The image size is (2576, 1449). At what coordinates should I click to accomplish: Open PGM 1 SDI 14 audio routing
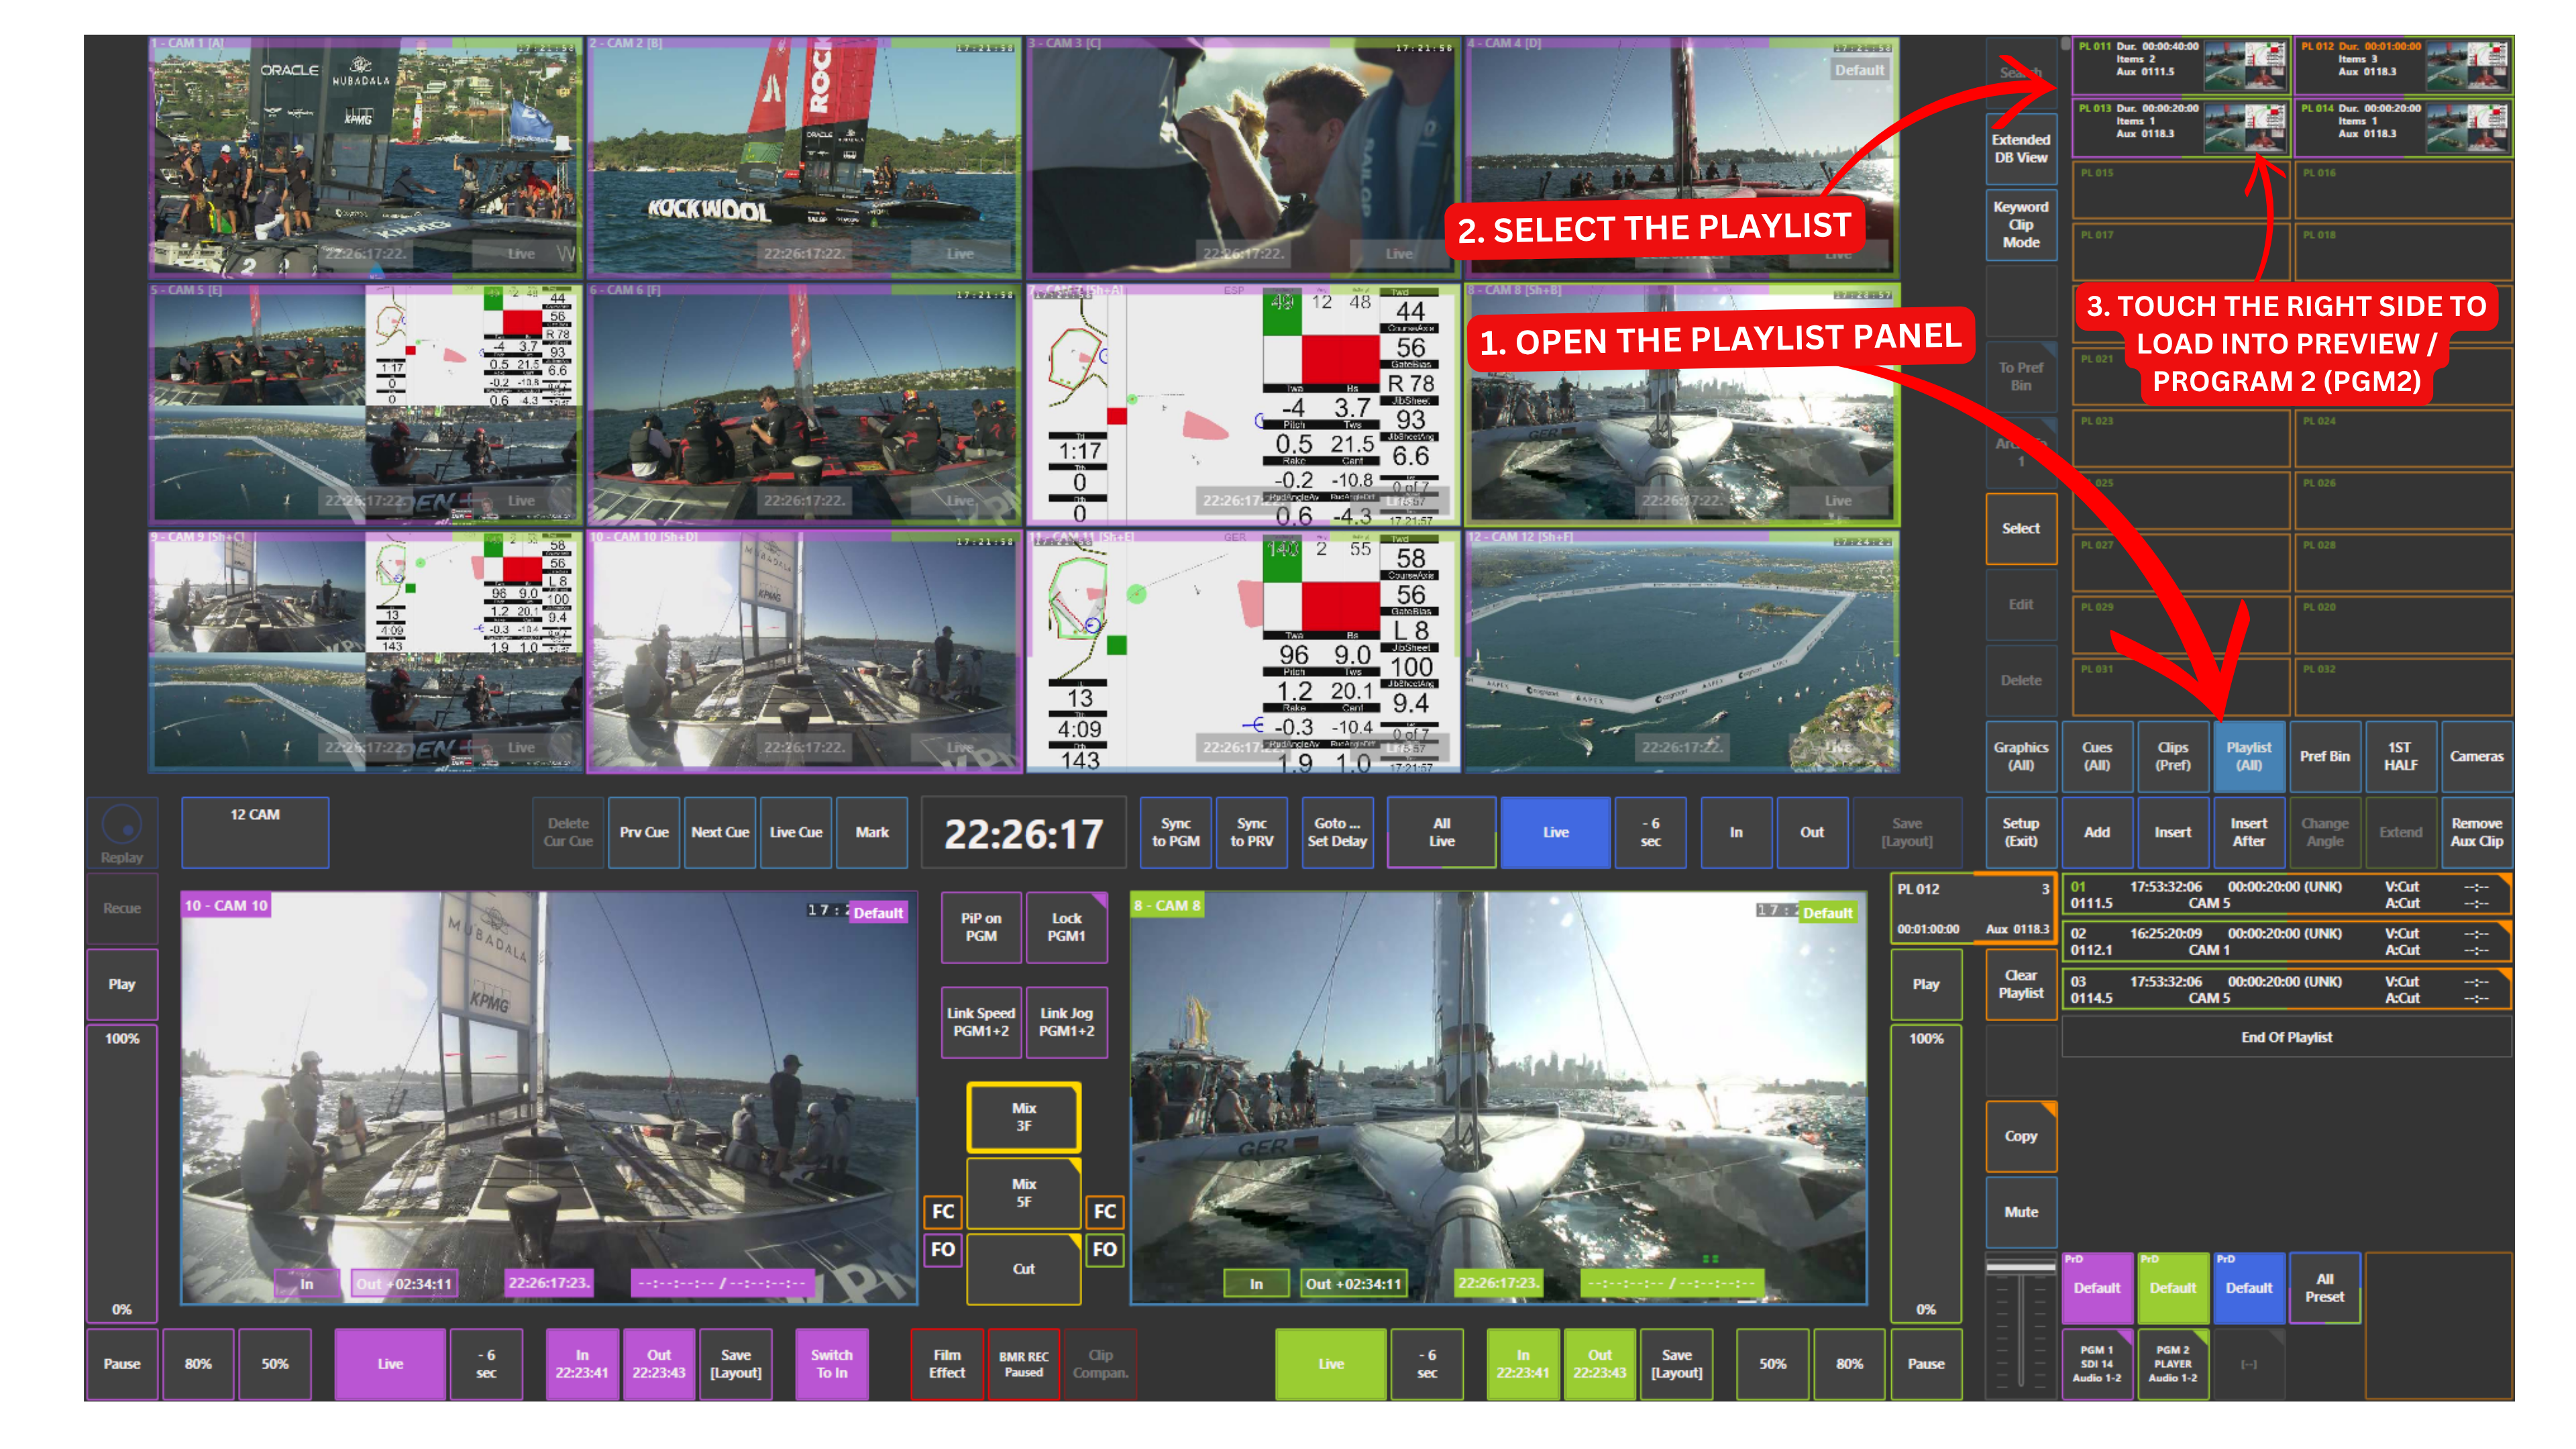(x=2097, y=1364)
